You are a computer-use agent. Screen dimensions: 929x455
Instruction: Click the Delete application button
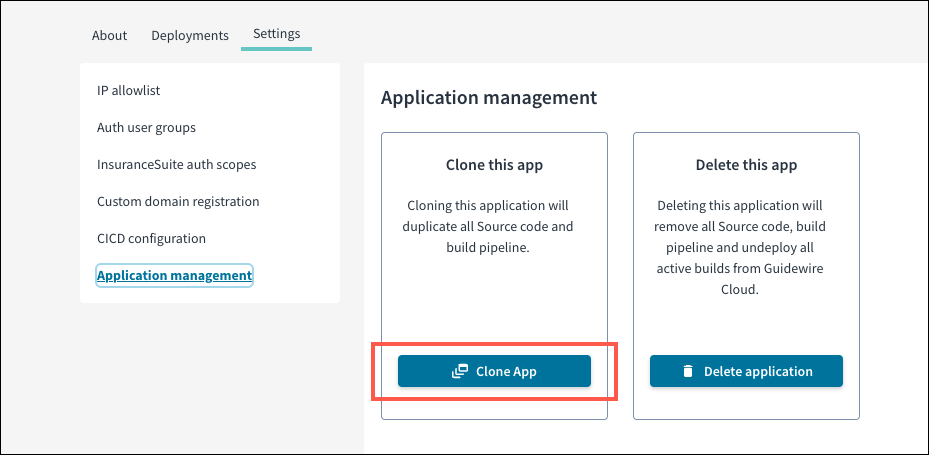coord(747,371)
